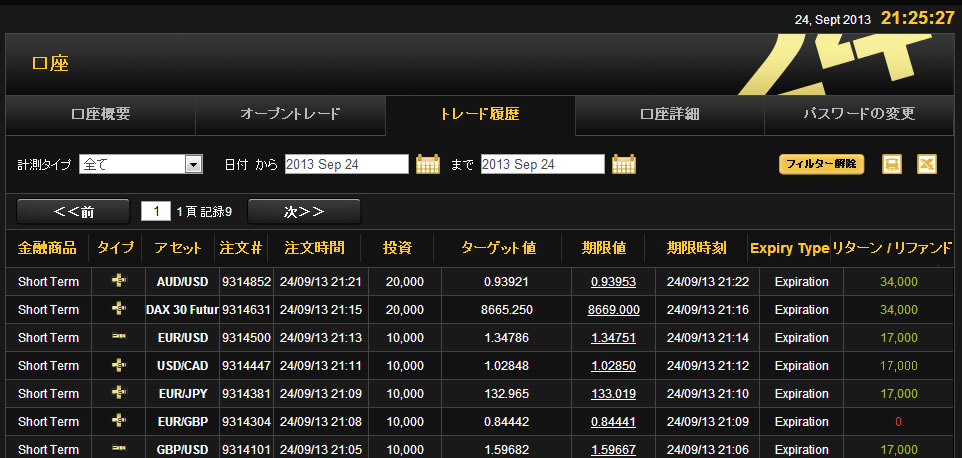Click the red 0 return value
962x458 pixels.
point(899,422)
